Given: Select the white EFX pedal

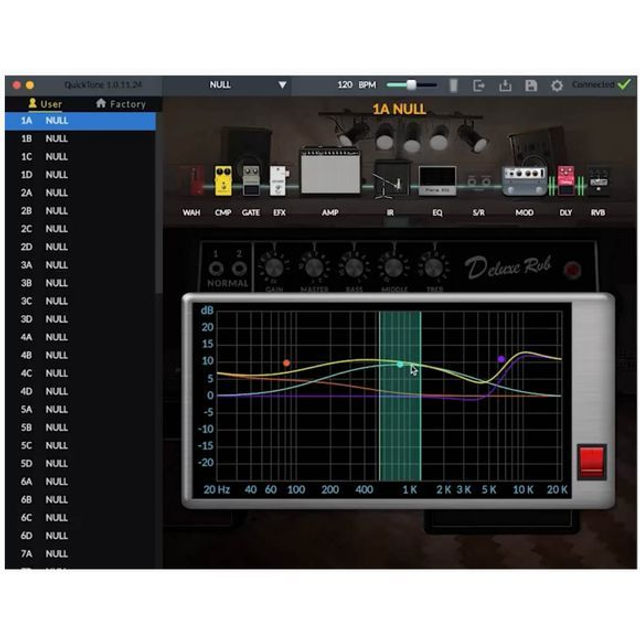Looking at the screenshot, I should [x=279, y=180].
